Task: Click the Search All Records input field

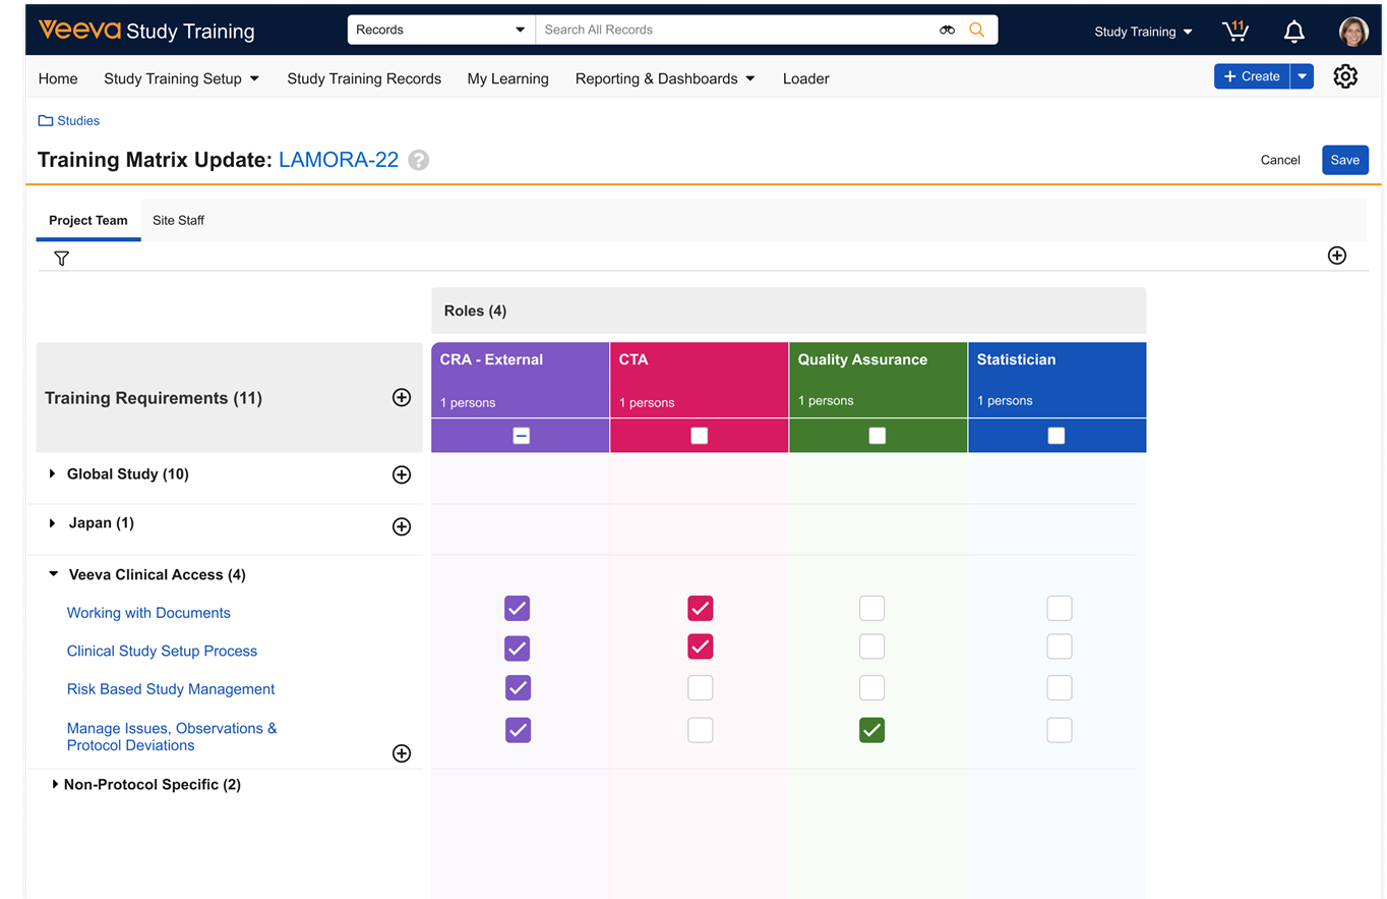Action: [735, 30]
